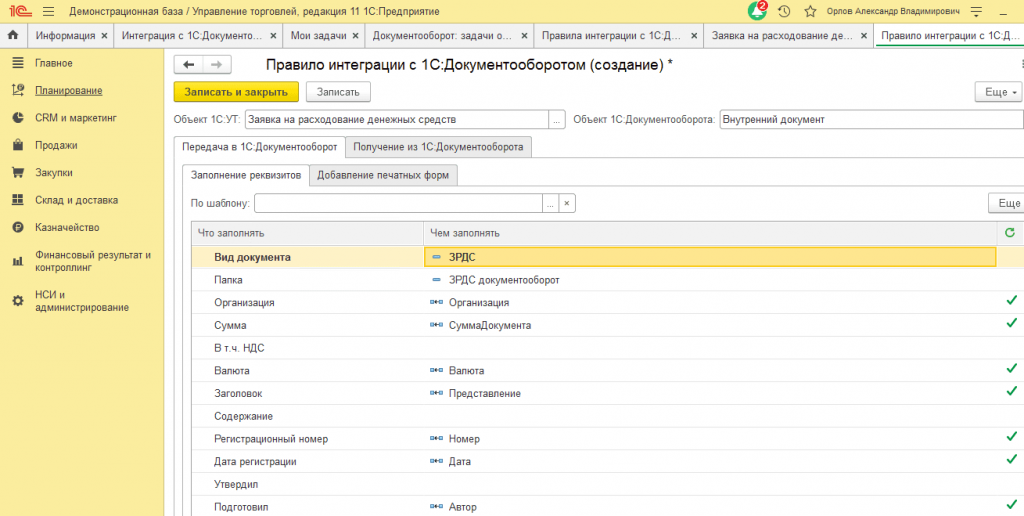Select ЗРДС документооборот value

[504, 280]
